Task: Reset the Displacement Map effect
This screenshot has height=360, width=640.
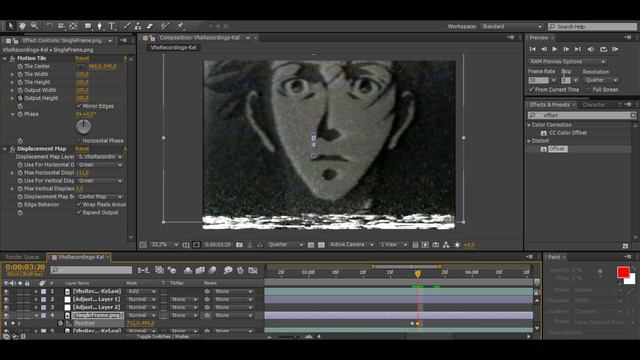Action: click(x=82, y=149)
